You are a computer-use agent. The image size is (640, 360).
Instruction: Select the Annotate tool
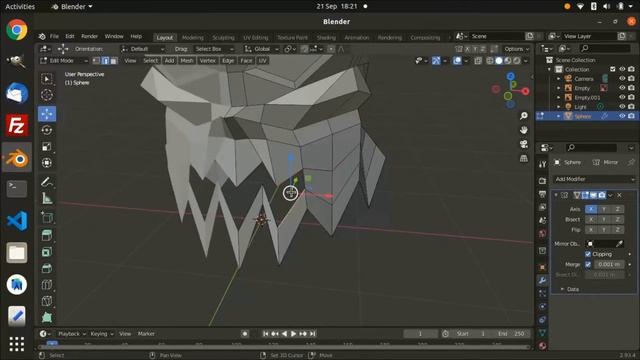[x=47, y=182]
